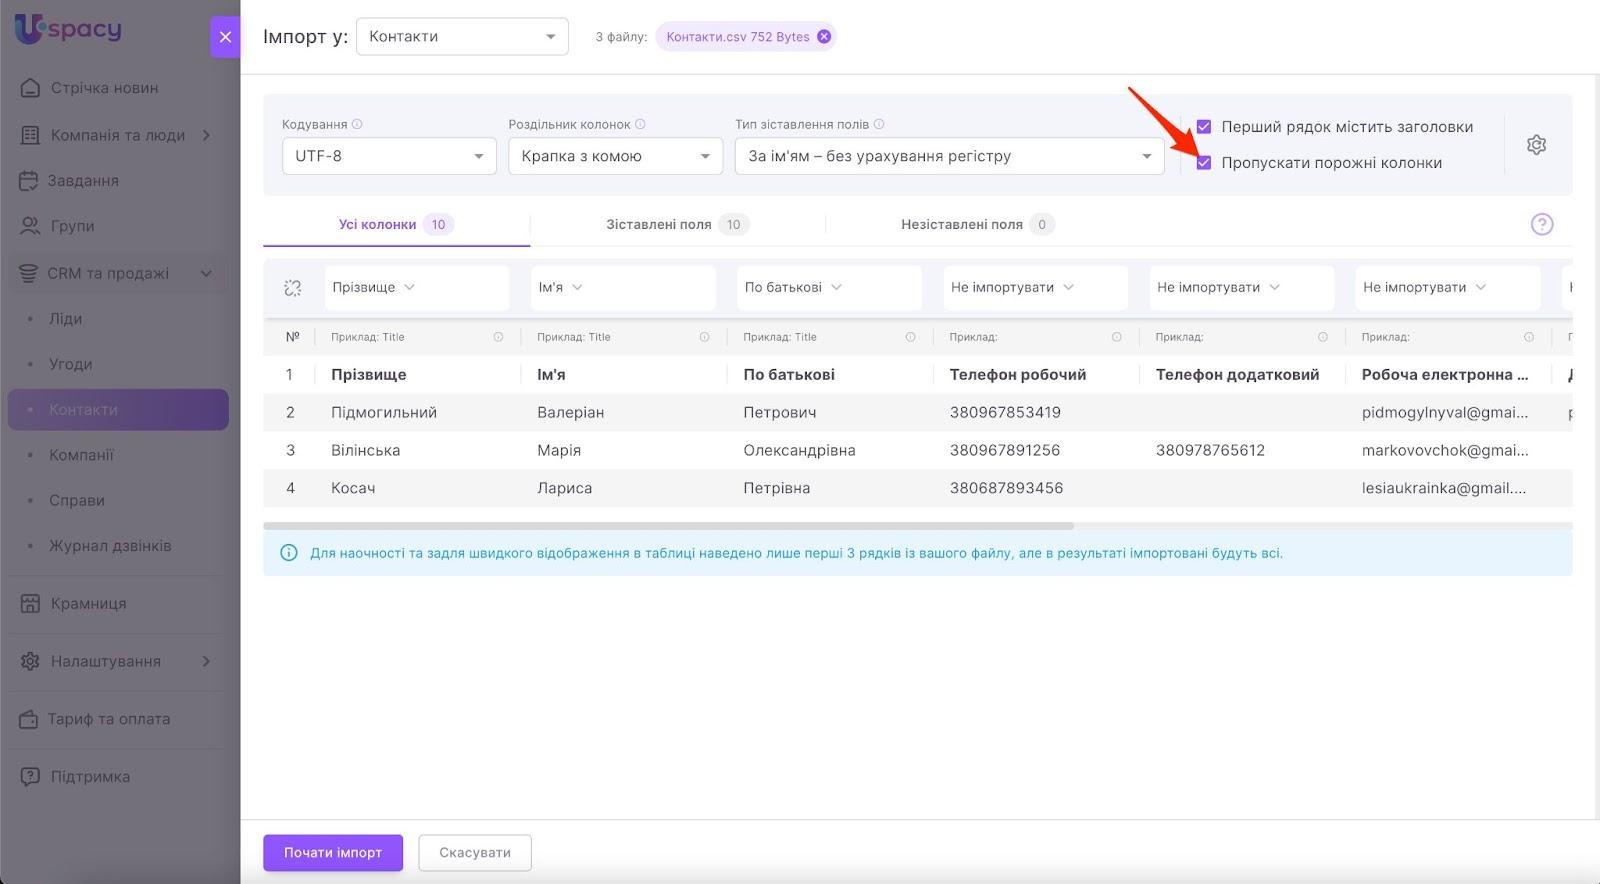Click info icon beside Роздільник колонок label
Viewport: 1600px width, 884px height.
640,124
